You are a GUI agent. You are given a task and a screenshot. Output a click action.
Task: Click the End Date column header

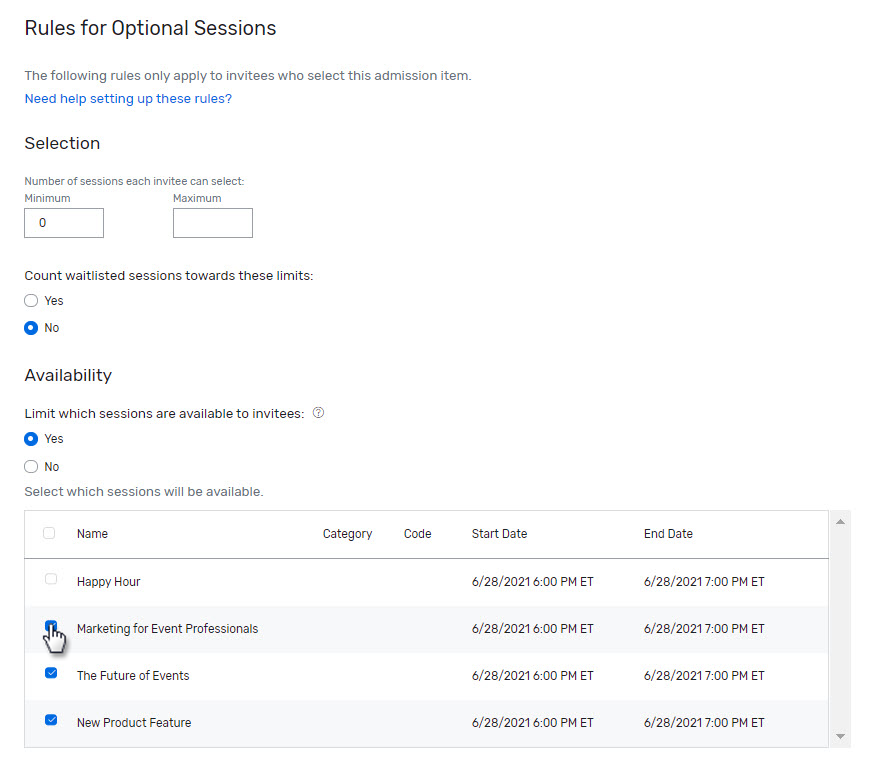tap(668, 533)
